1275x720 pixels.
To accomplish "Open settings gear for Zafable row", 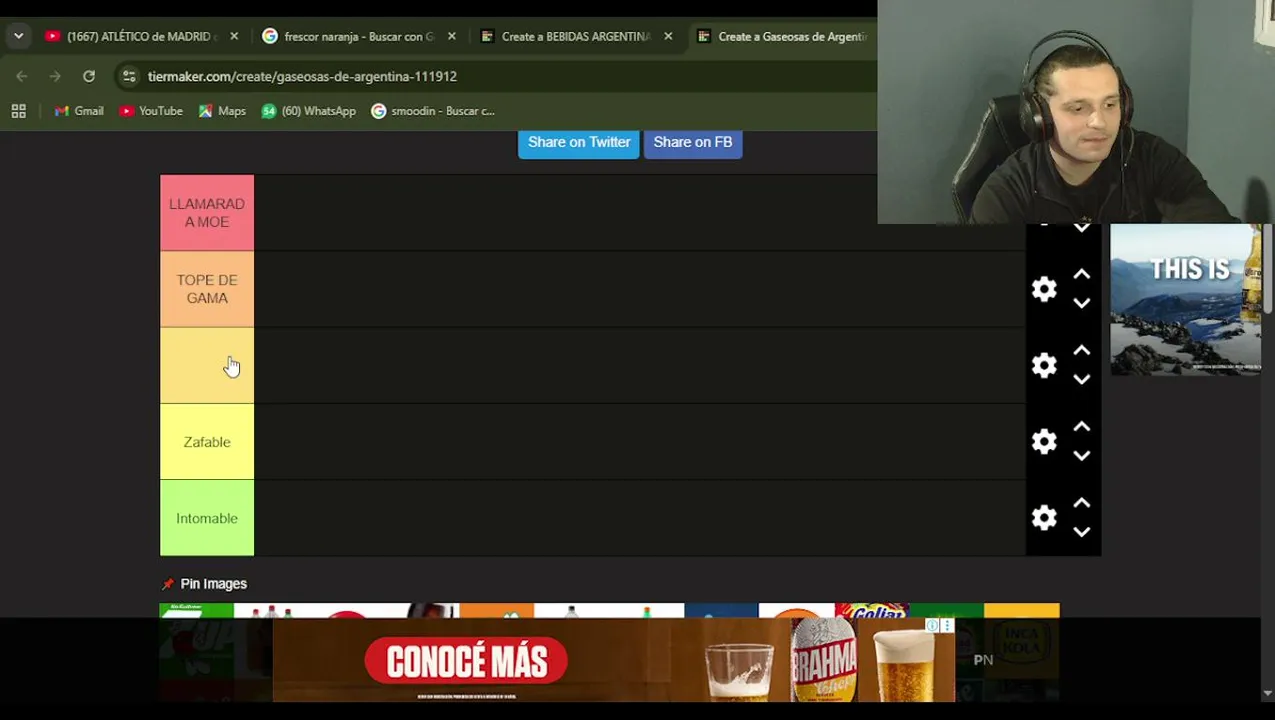I will 1044,441.
